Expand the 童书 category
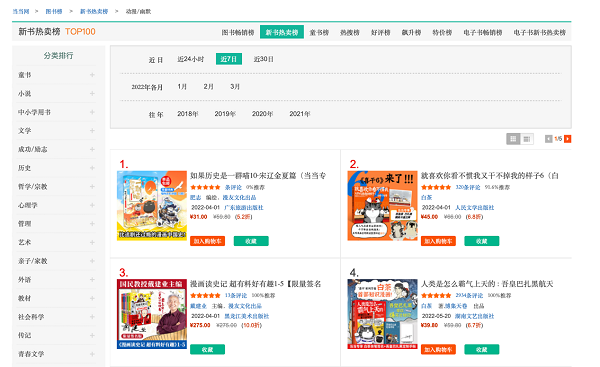 coord(92,75)
